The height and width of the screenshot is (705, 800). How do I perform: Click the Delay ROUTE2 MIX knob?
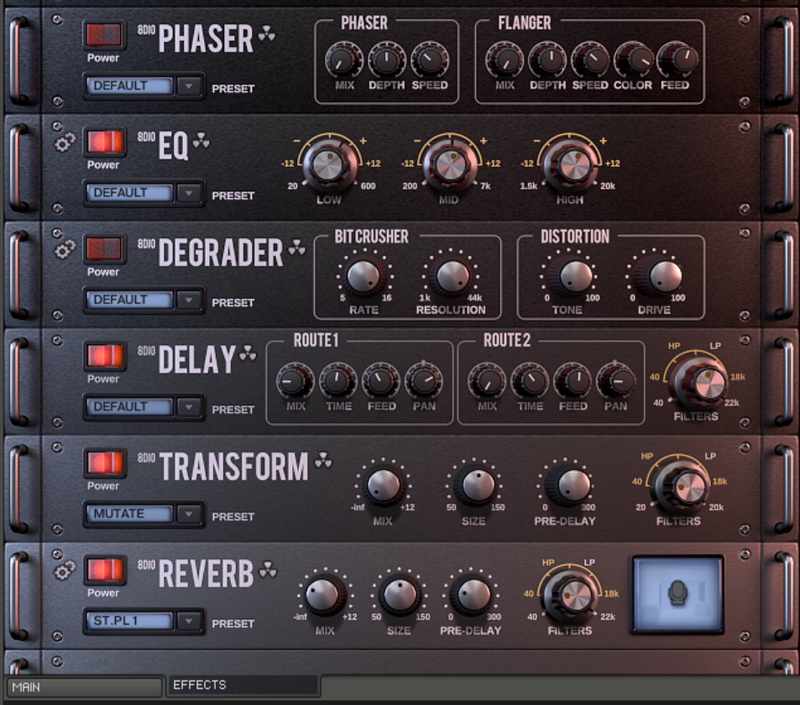(487, 381)
